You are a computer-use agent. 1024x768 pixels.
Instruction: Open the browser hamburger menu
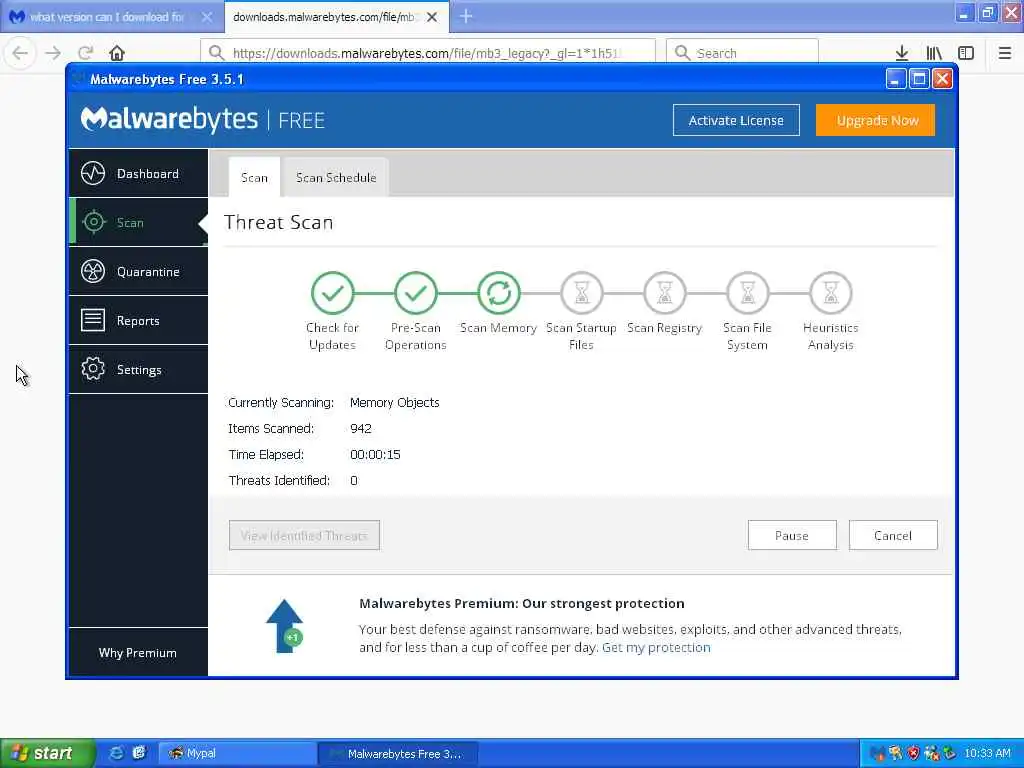tap(1005, 53)
